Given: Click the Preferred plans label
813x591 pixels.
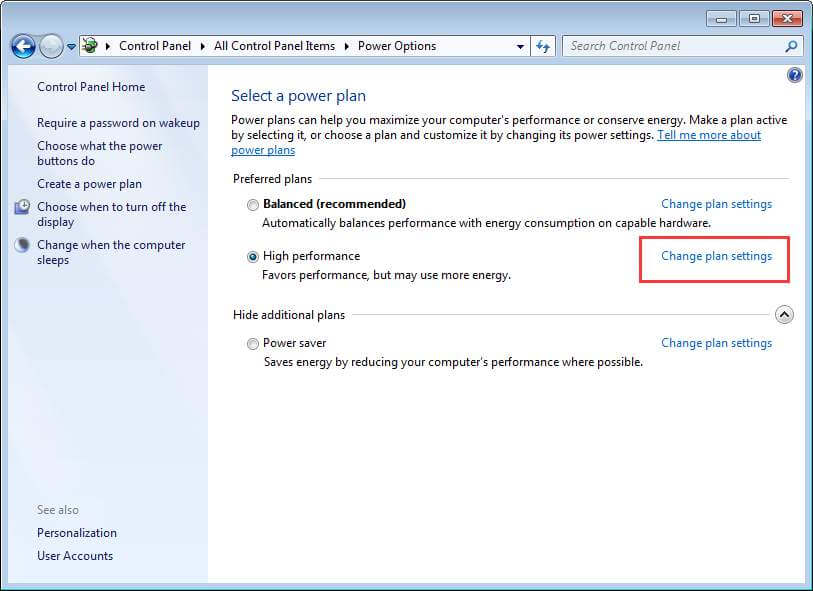Looking at the screenshot, I should coord(272,179).
